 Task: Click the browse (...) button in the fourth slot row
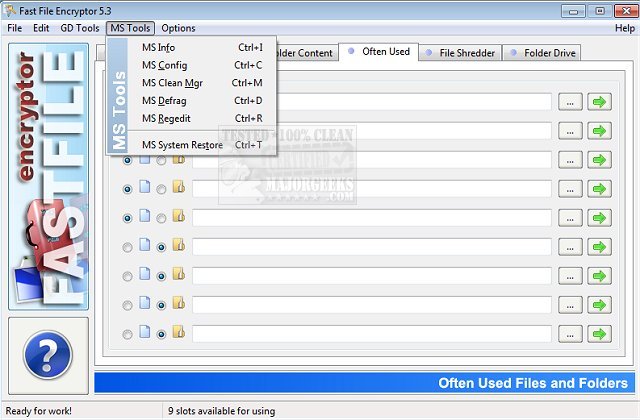570,189
